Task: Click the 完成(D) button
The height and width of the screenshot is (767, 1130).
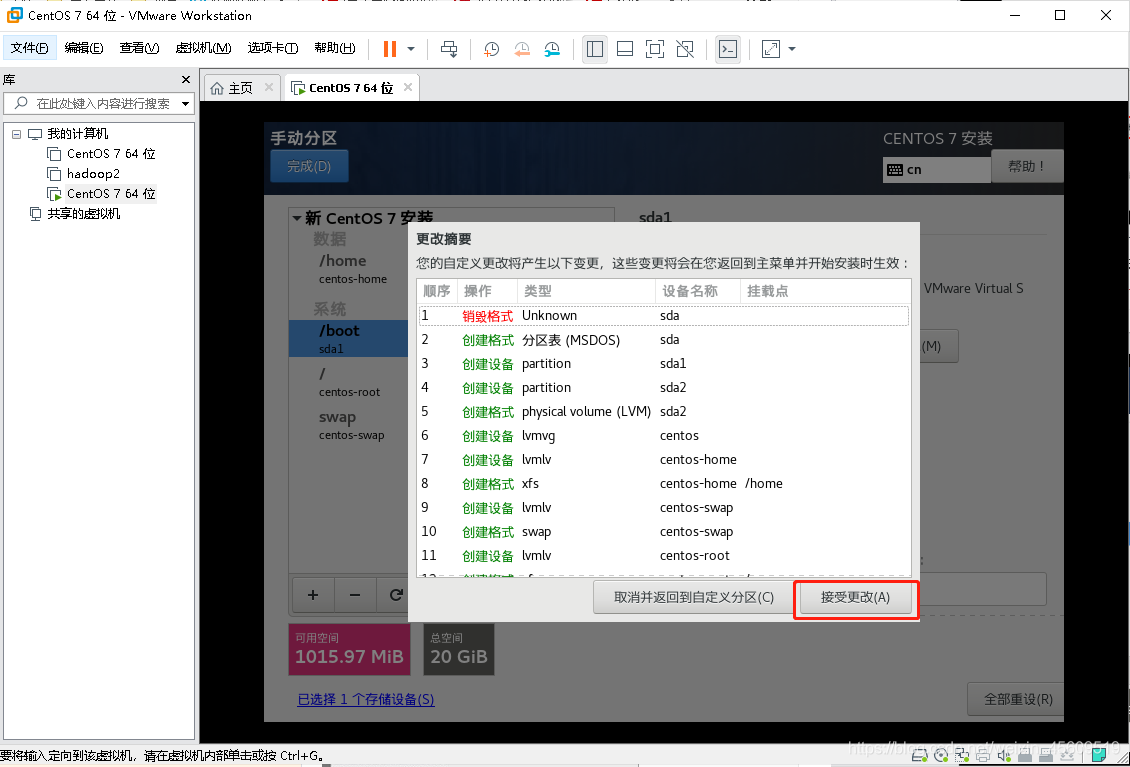Action: (309, 167)
